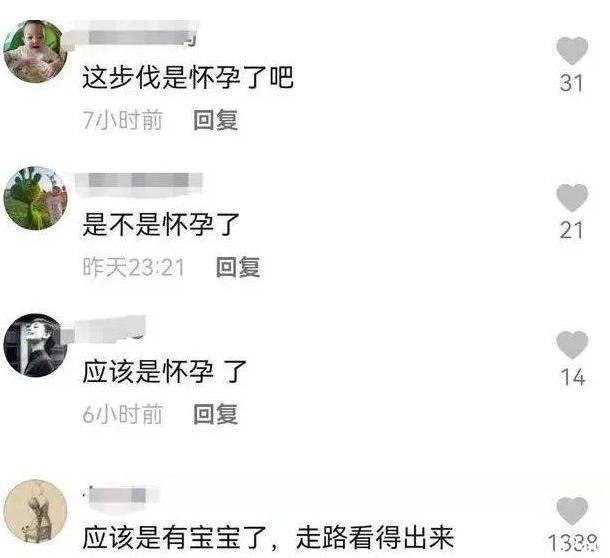Screen dimensions: 610x558
Task: Open the black-and-white portrait avatar
Action: click(35, 345)
